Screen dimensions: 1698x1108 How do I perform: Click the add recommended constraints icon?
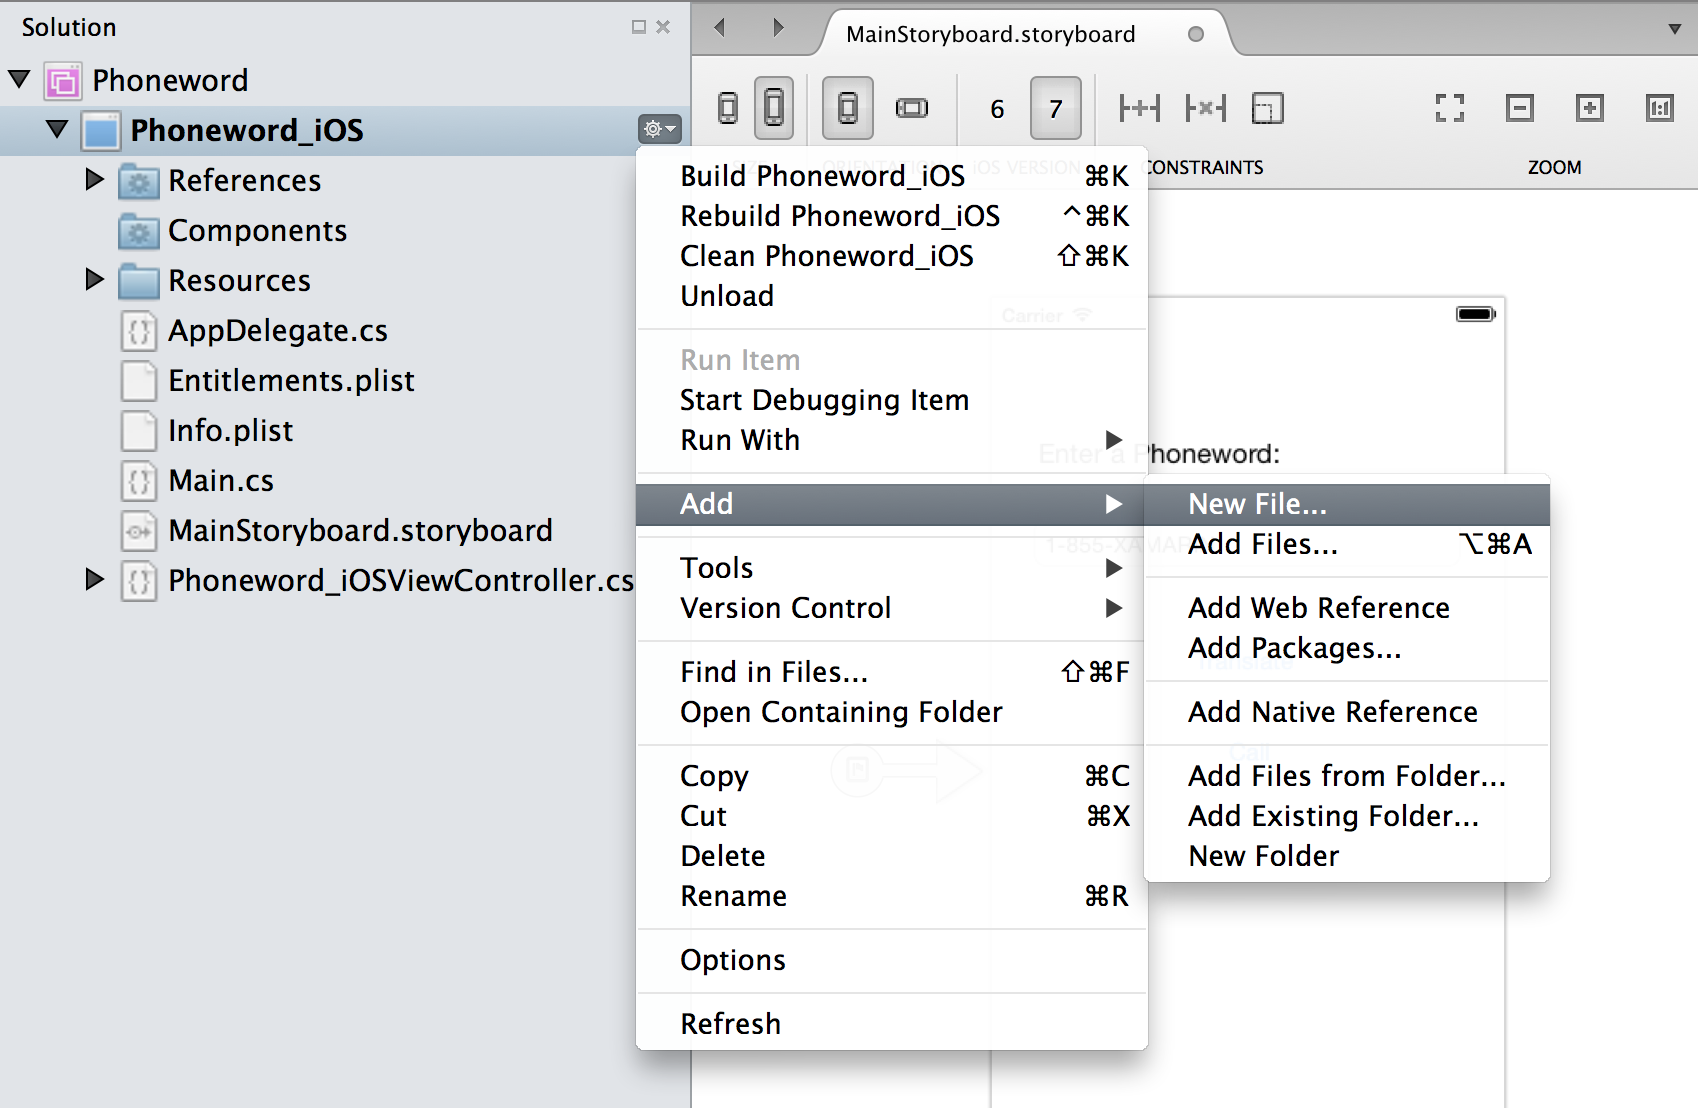pyautogui.click(x=1139, y=108)
